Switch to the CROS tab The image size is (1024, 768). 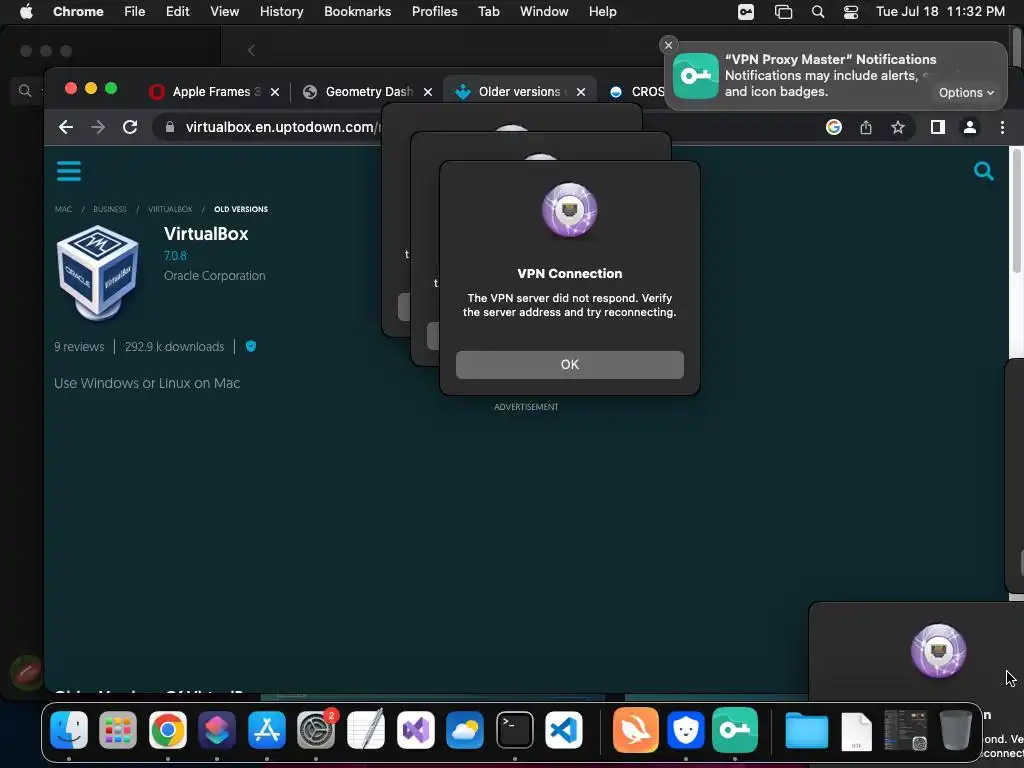click(637, 92)
